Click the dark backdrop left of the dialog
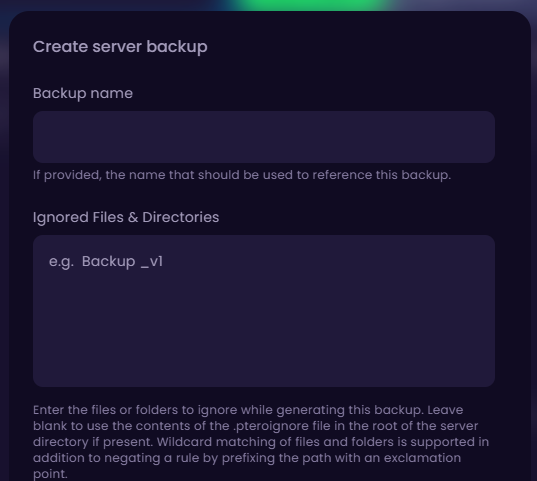Viewport: 537px width, 481px height. [x=4, y=240]
